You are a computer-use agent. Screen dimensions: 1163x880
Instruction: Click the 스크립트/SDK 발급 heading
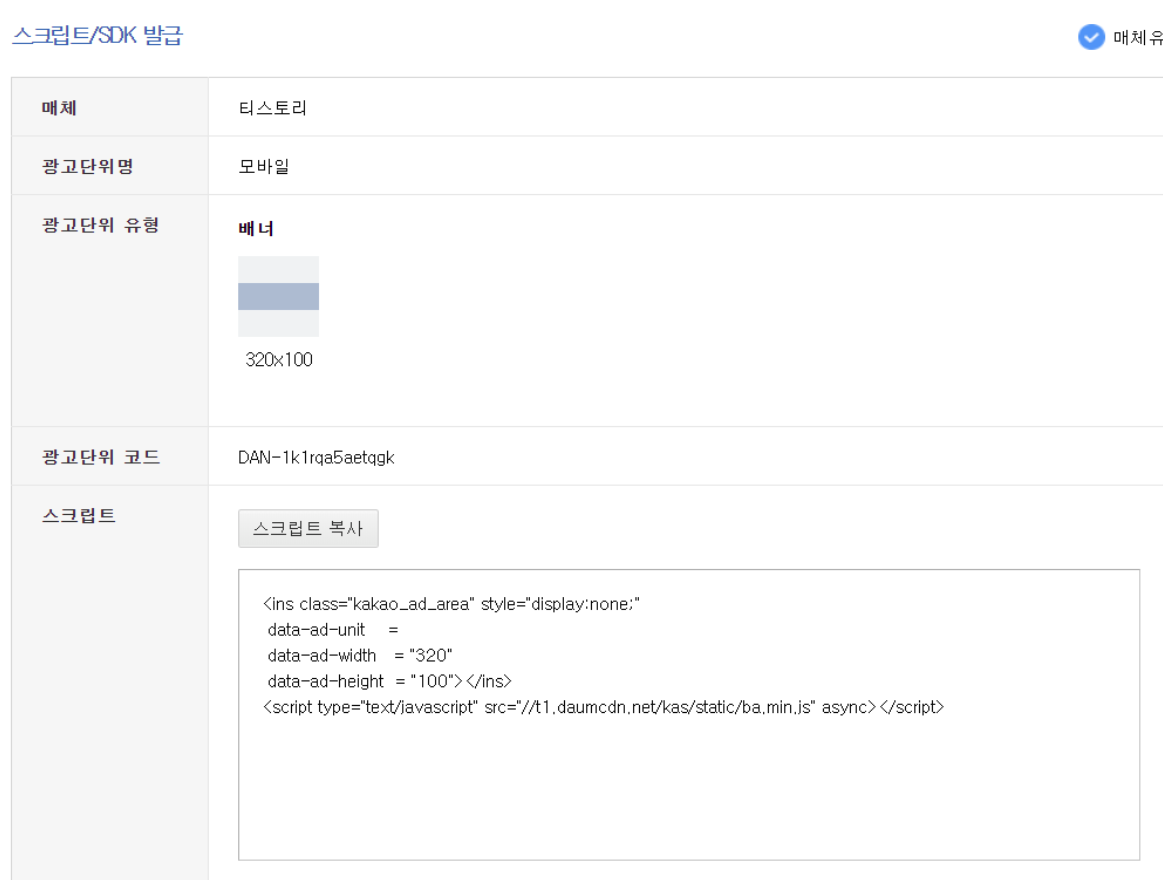tap(97, 35)
